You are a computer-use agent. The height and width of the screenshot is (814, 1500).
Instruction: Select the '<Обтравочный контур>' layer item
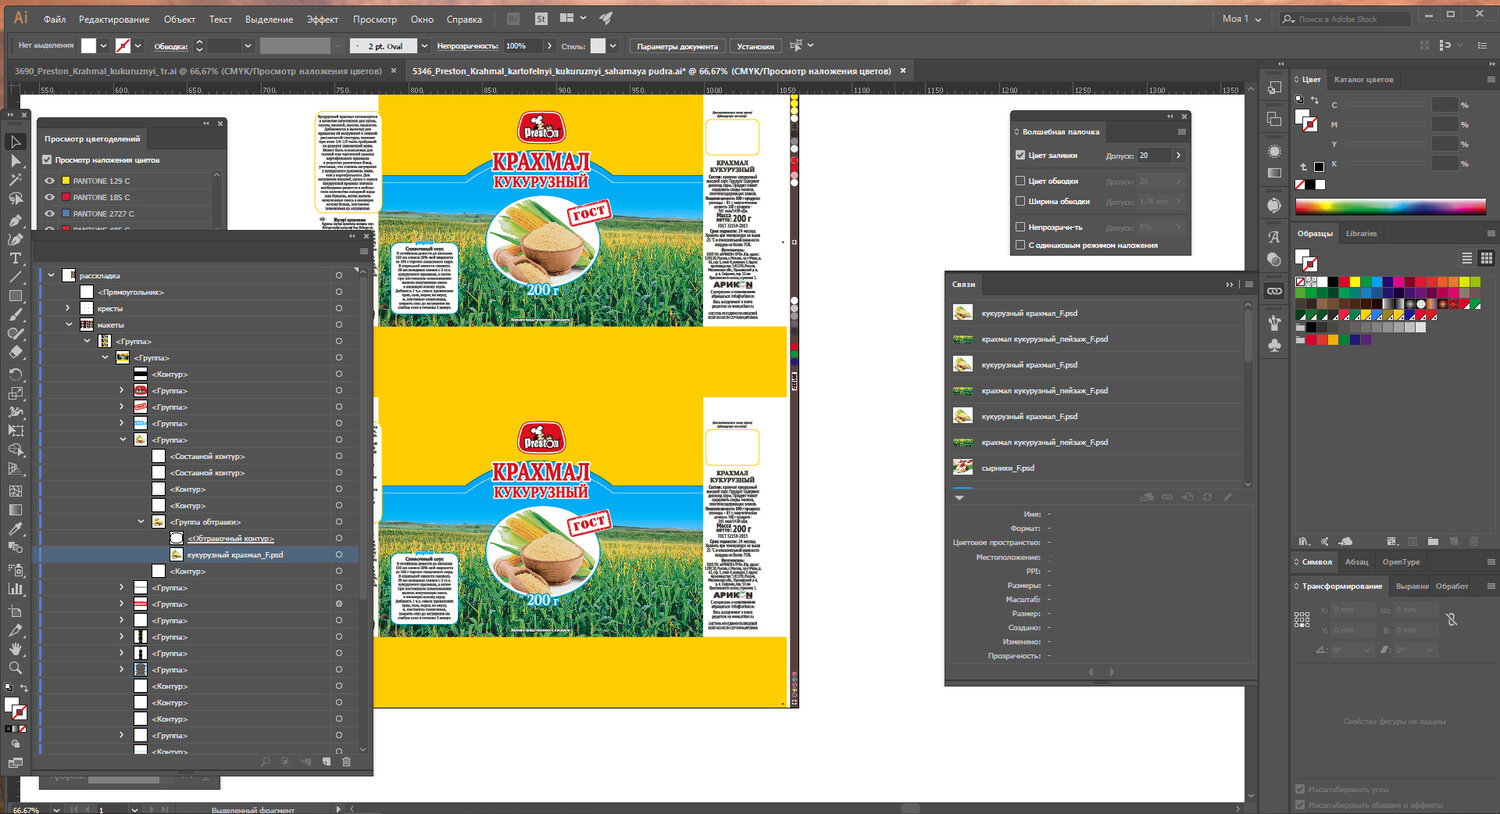(x=230, y=538)
